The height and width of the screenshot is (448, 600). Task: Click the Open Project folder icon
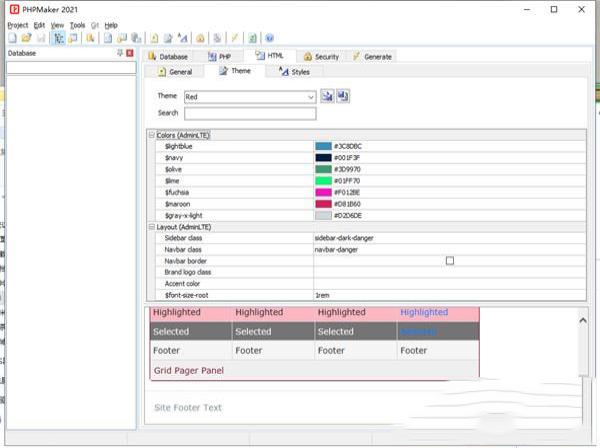[26, 38]
